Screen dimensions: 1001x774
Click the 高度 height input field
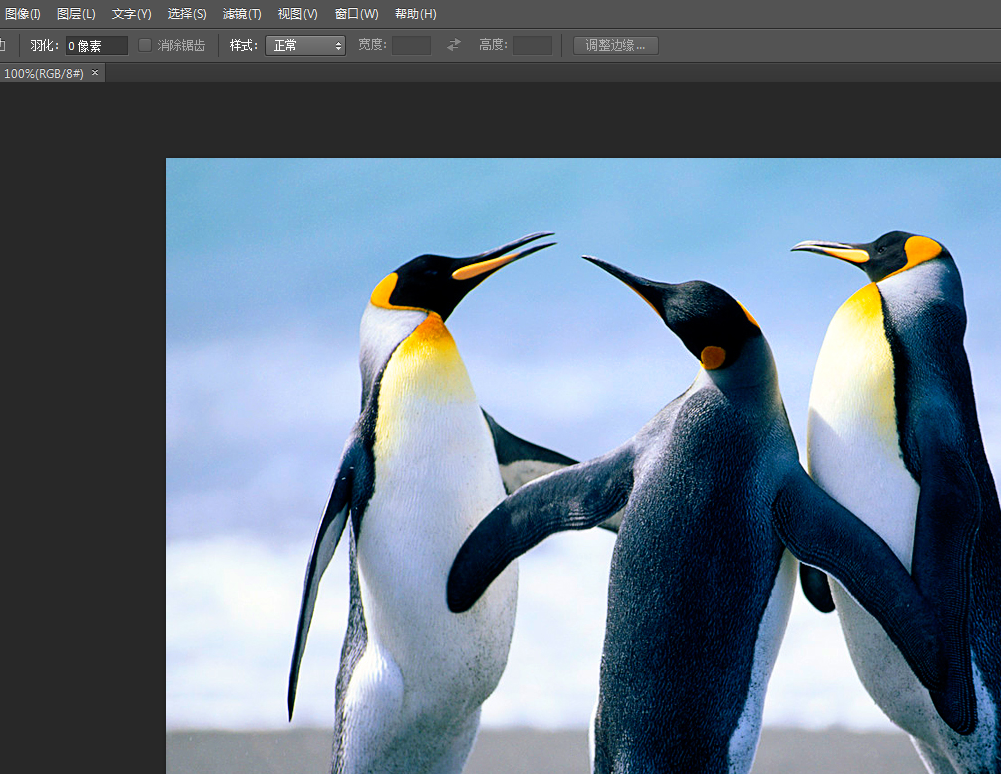532,45
